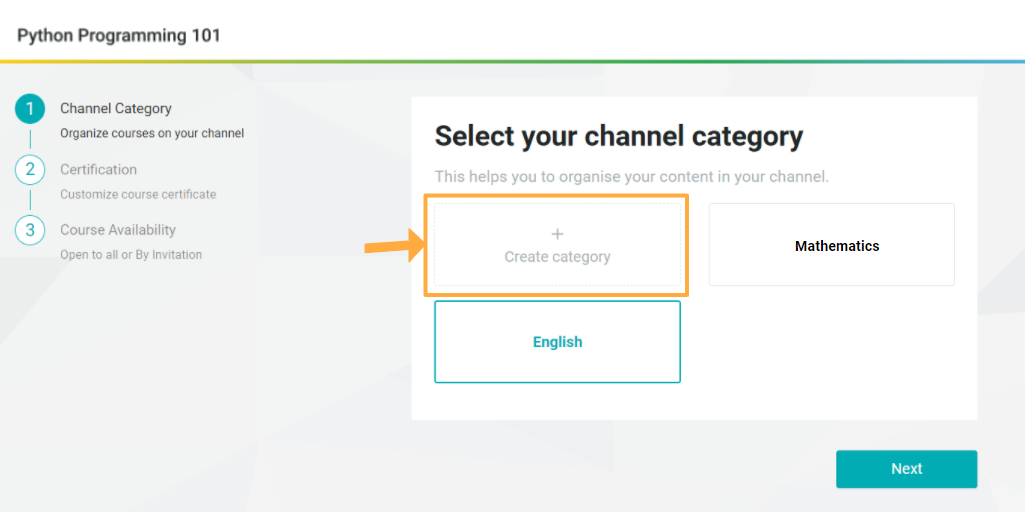Click 'Customize course certificate' subtitle
The height and width of the screenshot is (512, 1025).
click(139, 194)
